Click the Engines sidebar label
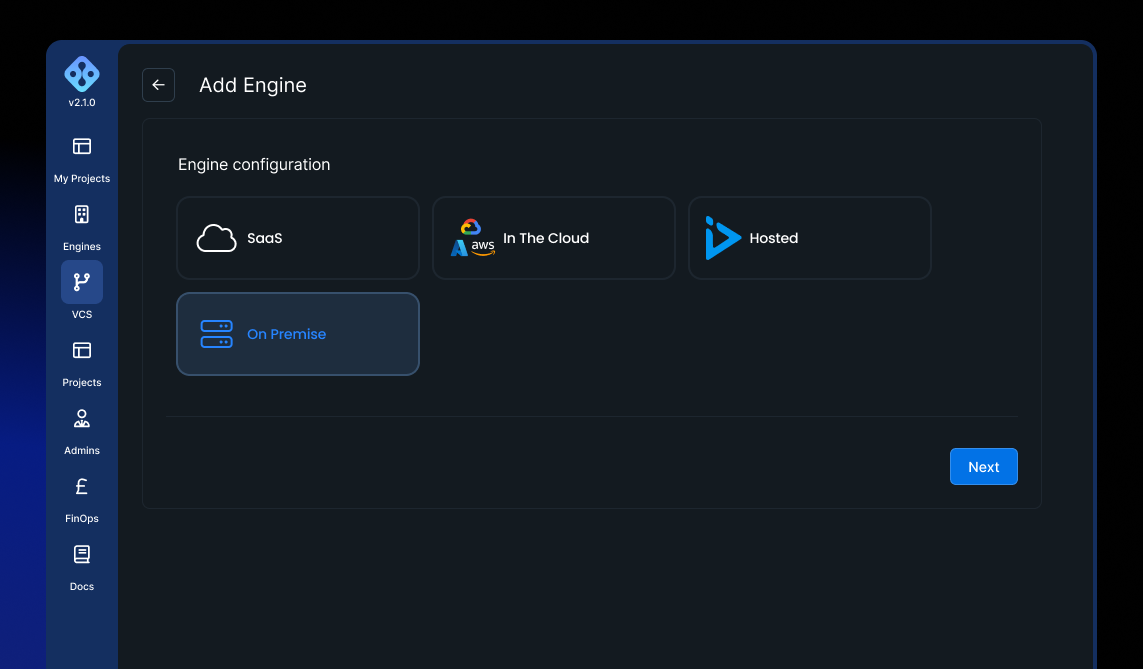The height and width of the screenshot is (669, 1143). click(82, 246)
